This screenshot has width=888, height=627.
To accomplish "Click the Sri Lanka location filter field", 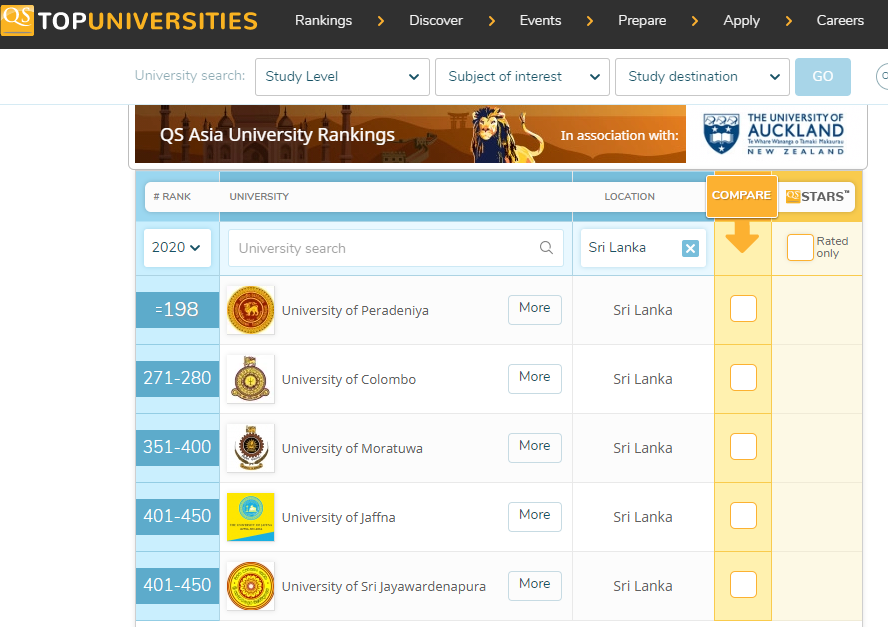I will (x=643, y=248).
